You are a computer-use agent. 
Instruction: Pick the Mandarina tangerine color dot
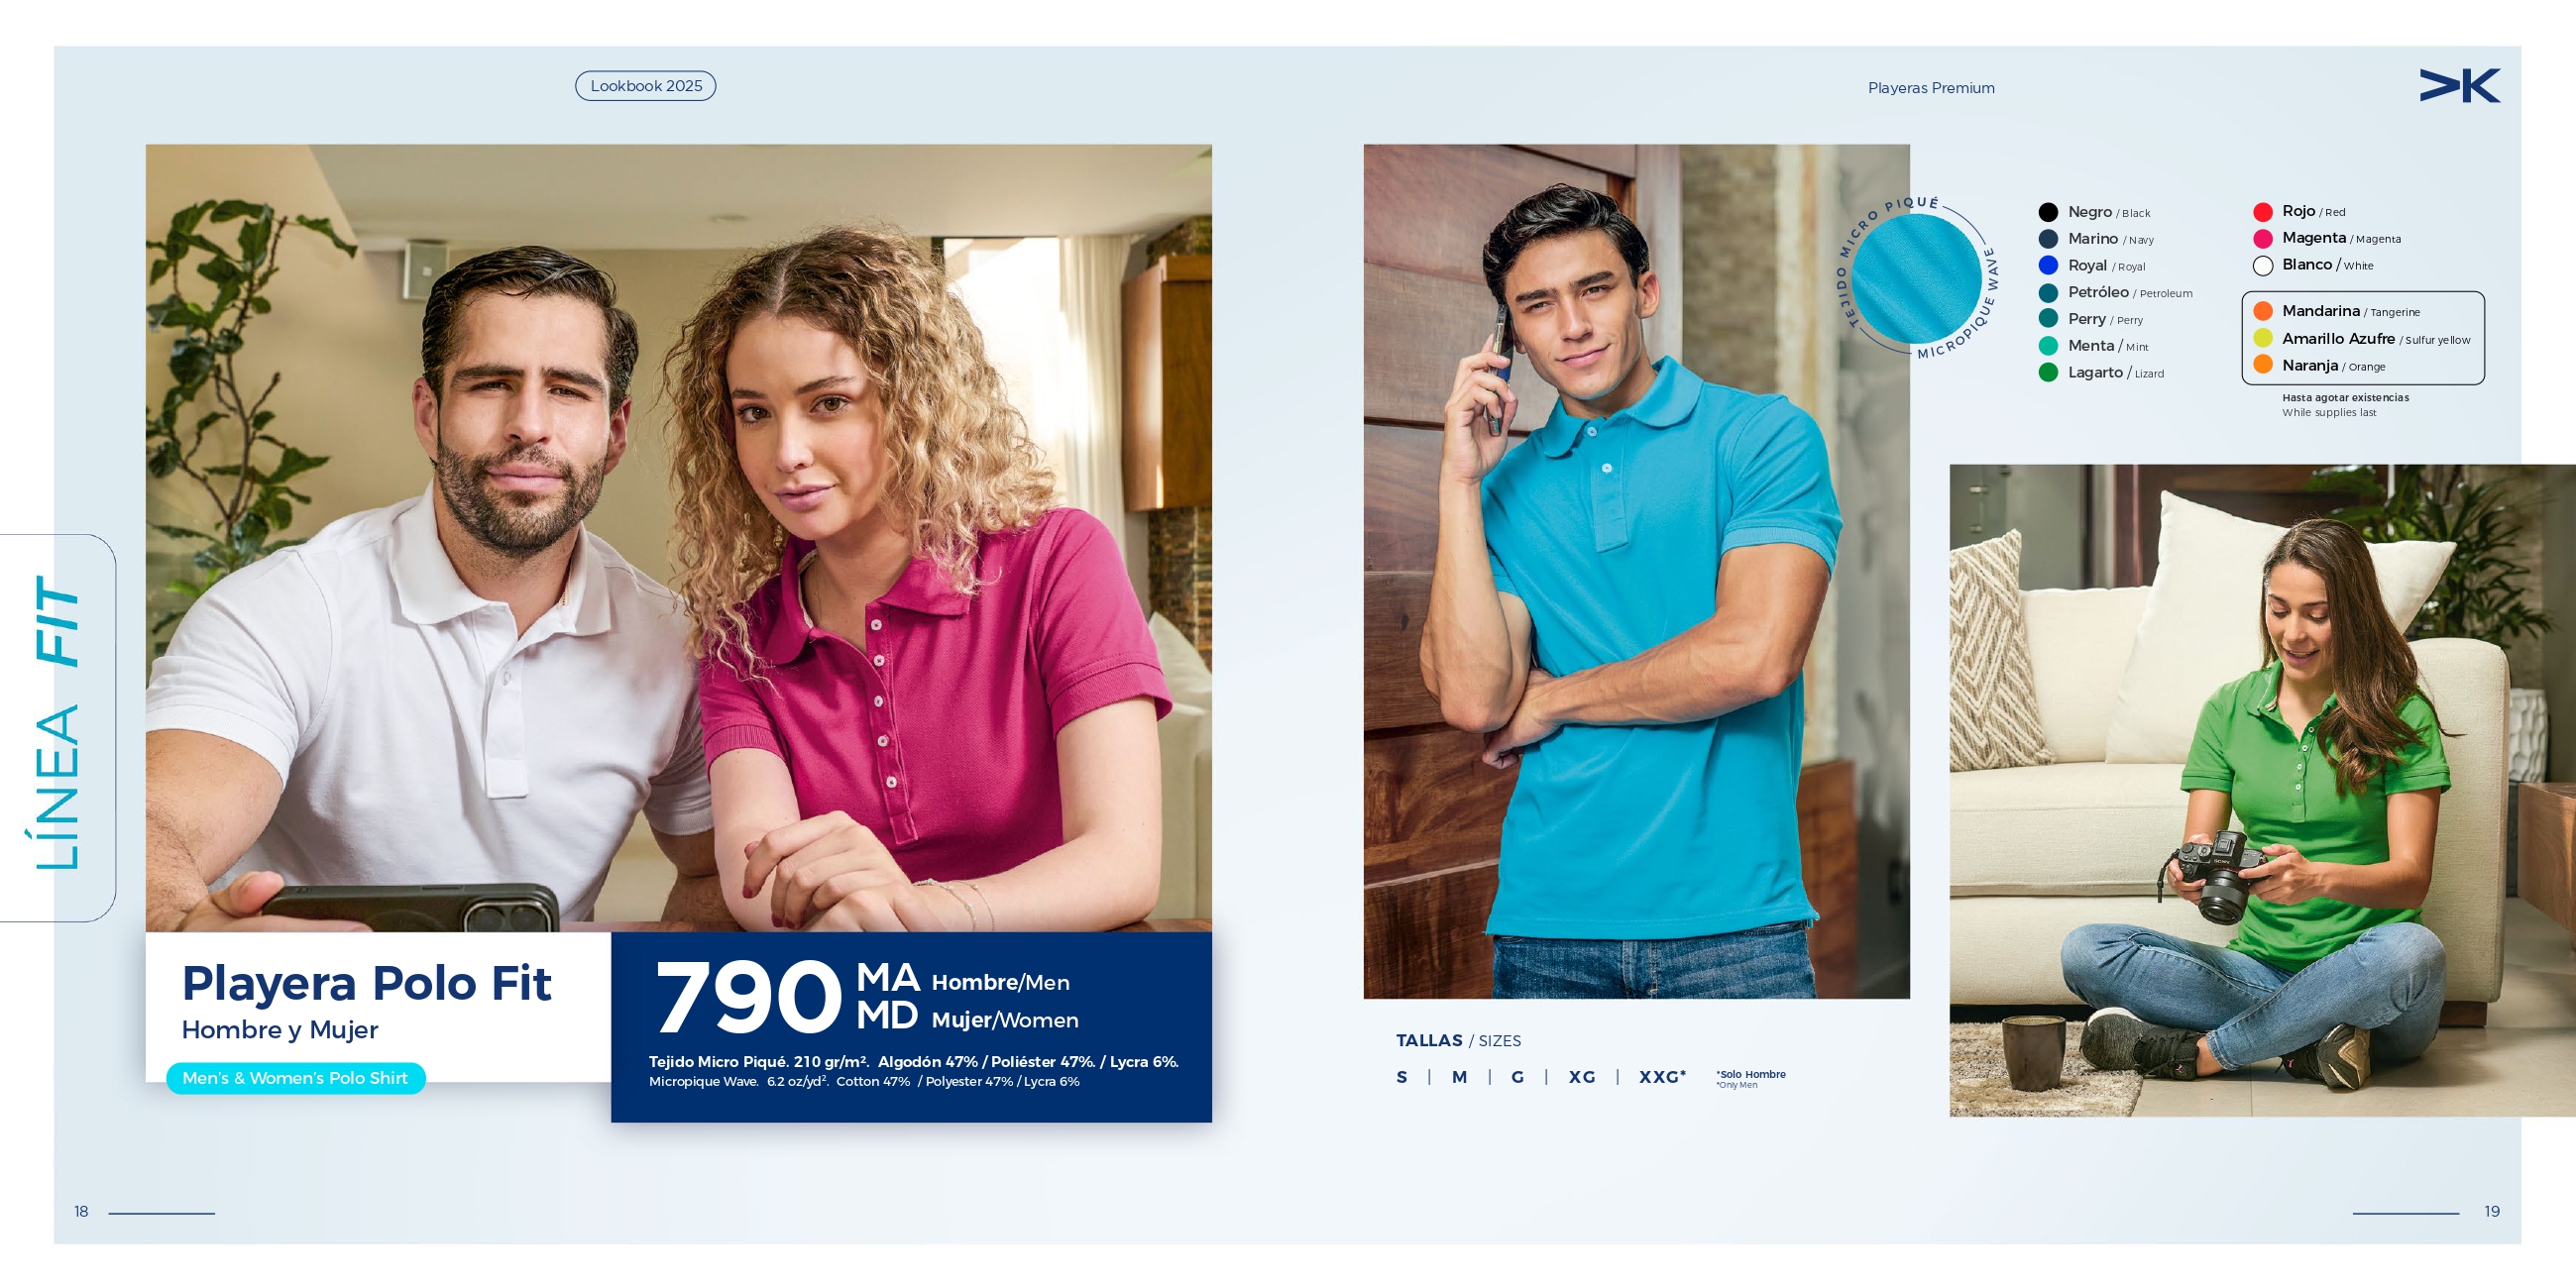pos(2263,311)
